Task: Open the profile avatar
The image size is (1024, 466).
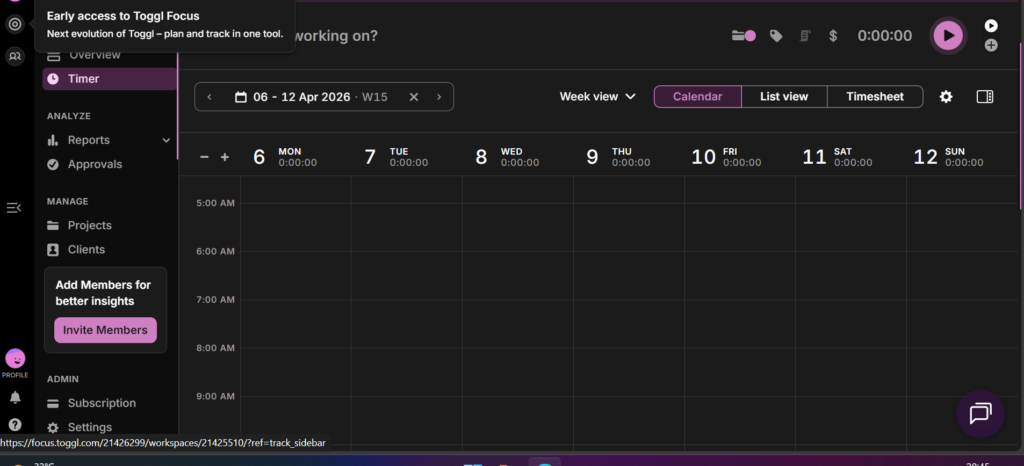Action: (15, 358)
